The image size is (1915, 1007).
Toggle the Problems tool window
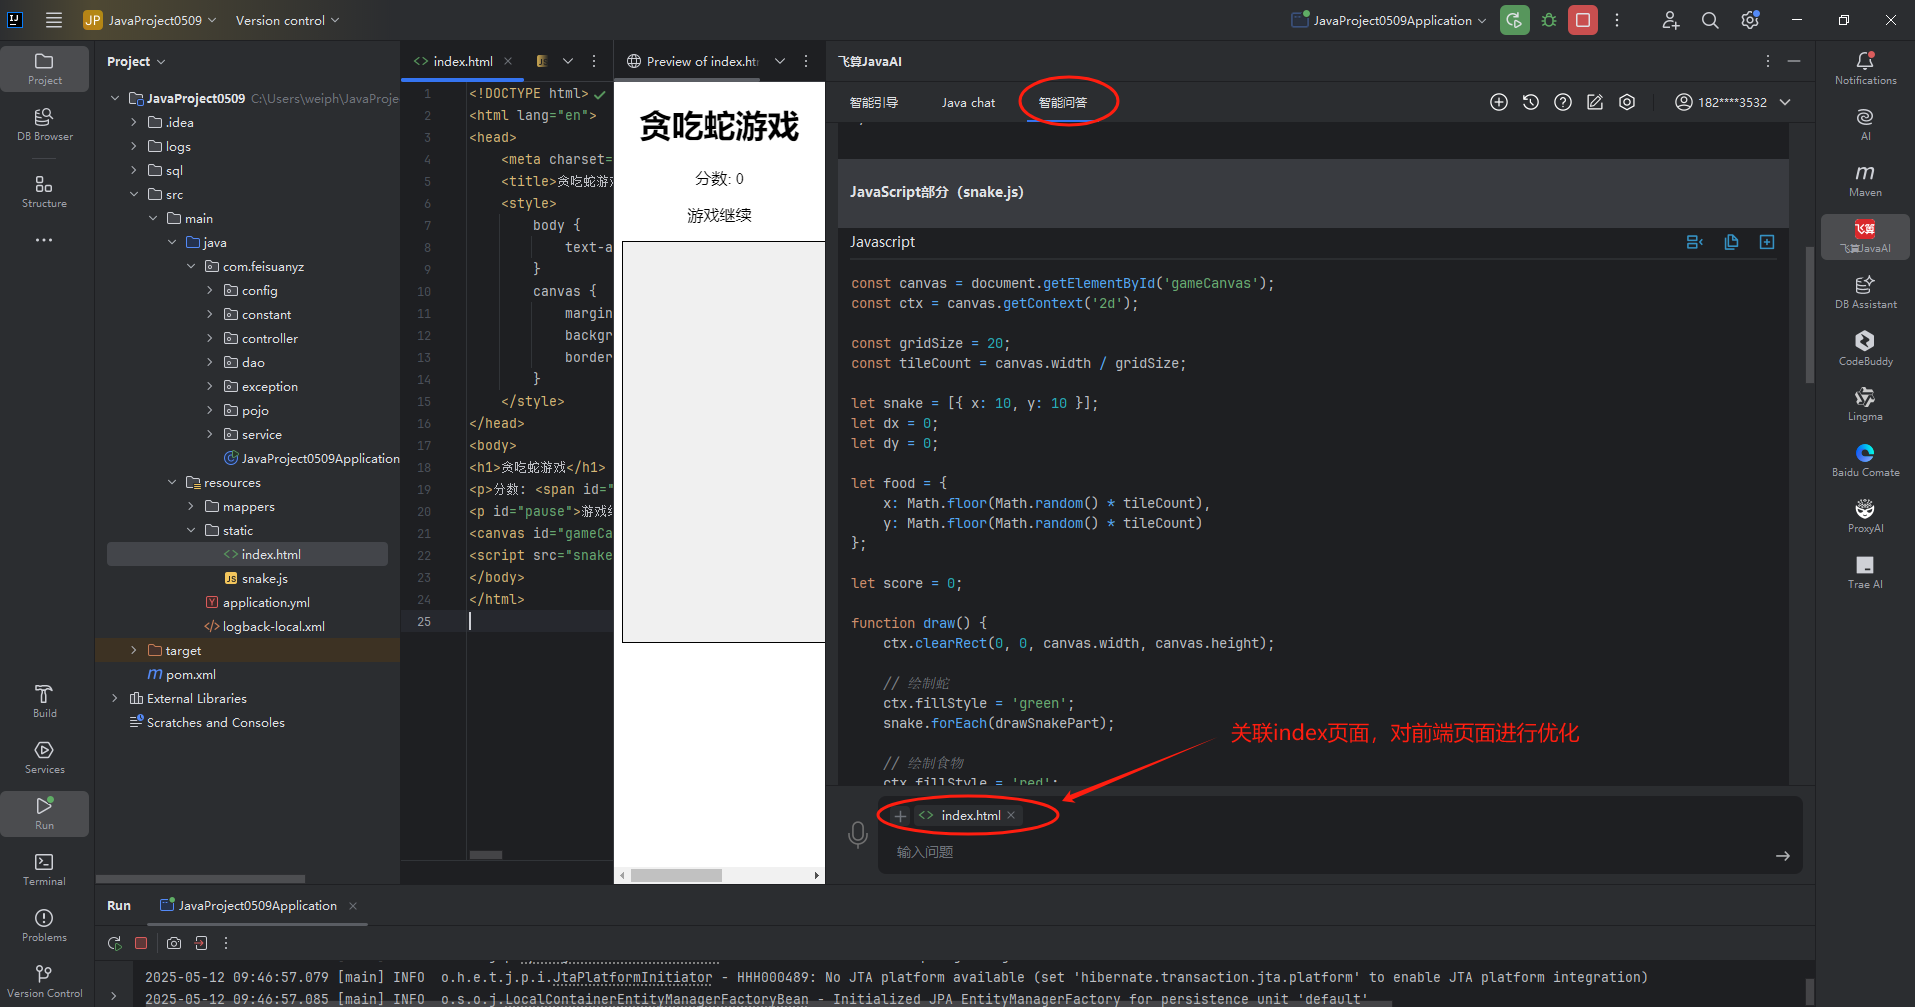(x=44, y=924)
